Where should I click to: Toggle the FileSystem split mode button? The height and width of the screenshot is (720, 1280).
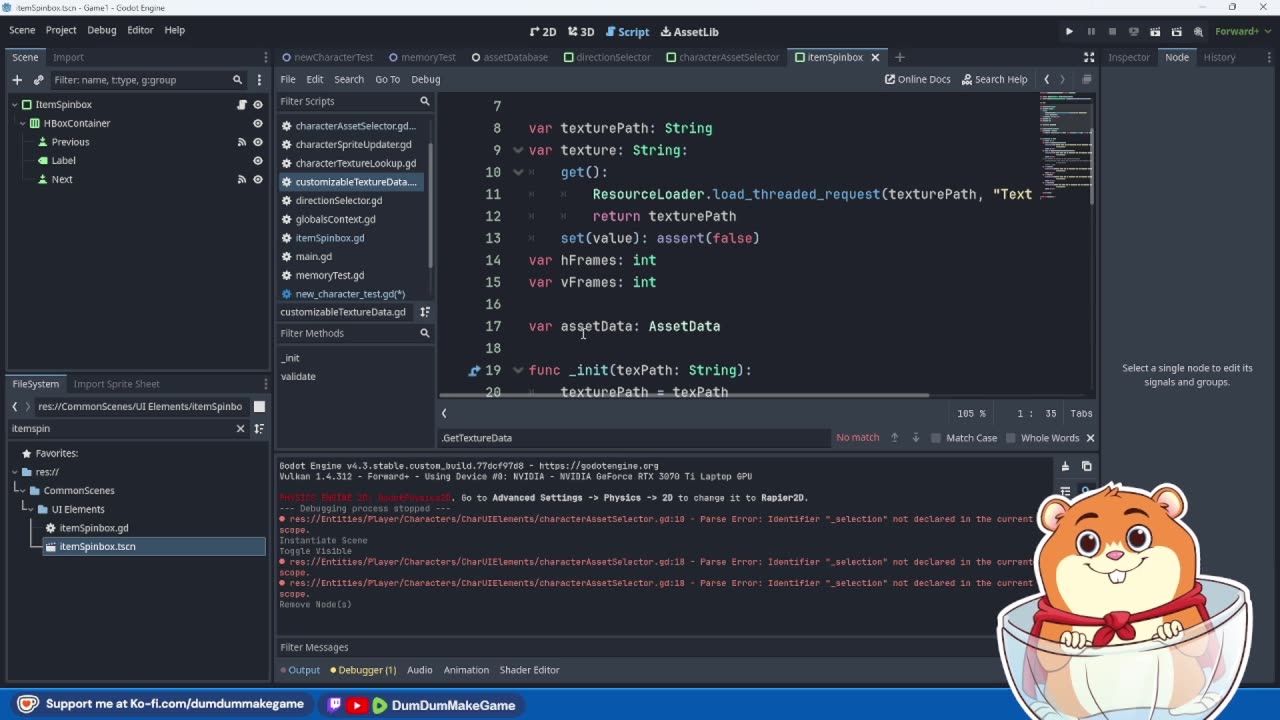[x=259, y=407]
